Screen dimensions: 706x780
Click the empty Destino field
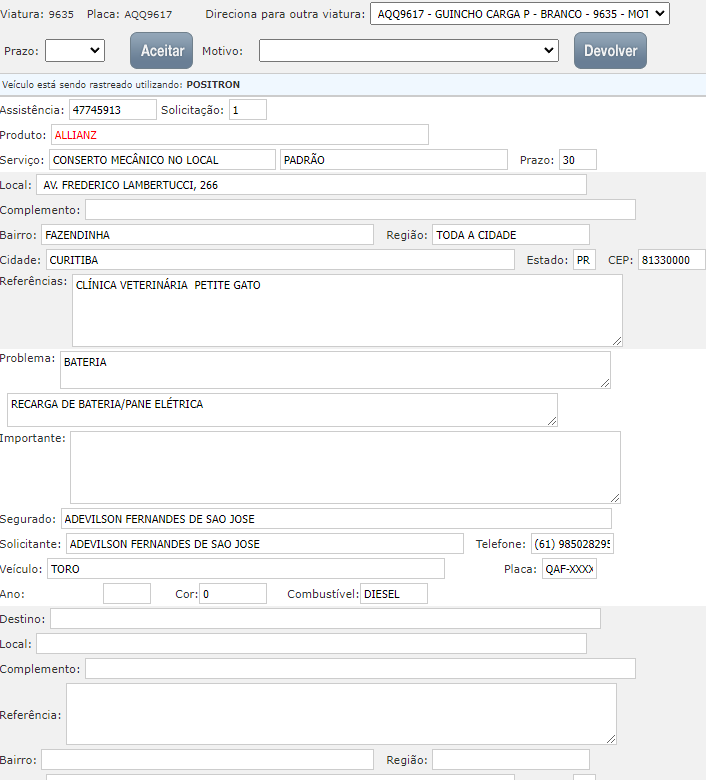tap(325, 619)
